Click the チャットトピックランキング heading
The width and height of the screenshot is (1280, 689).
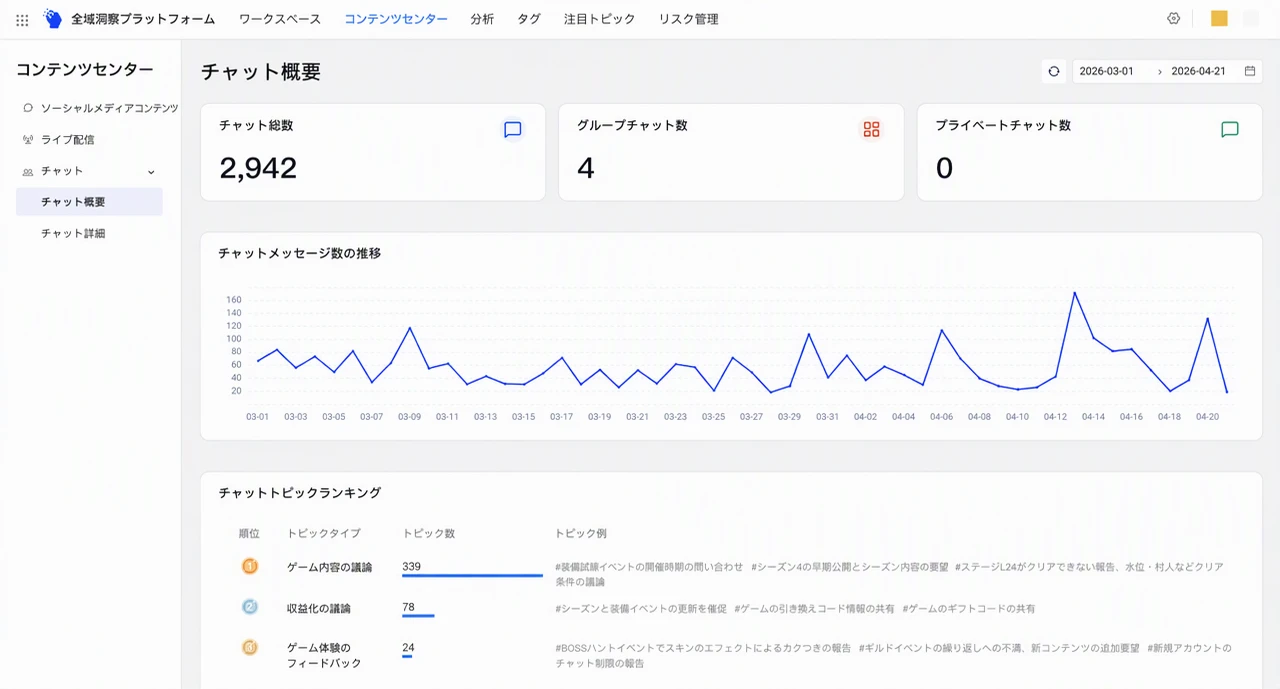(x=299, y=493)
